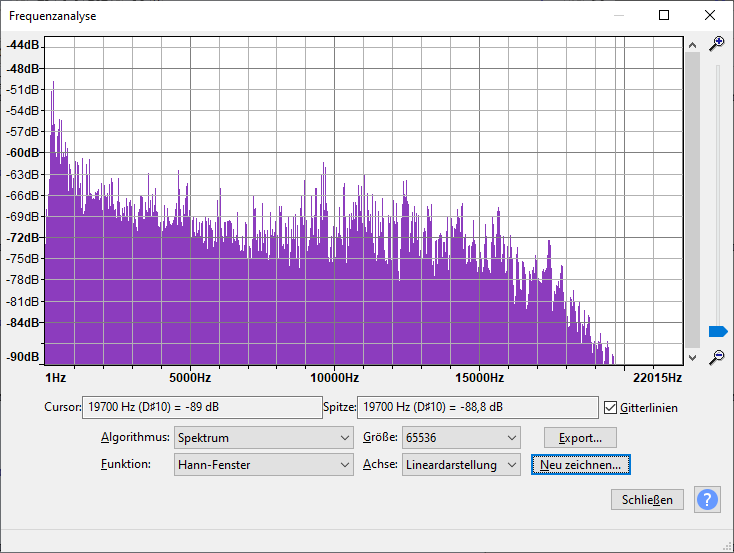Click the Spitze value field
This screenshot has width=734, height=553.
pos(477,407)
